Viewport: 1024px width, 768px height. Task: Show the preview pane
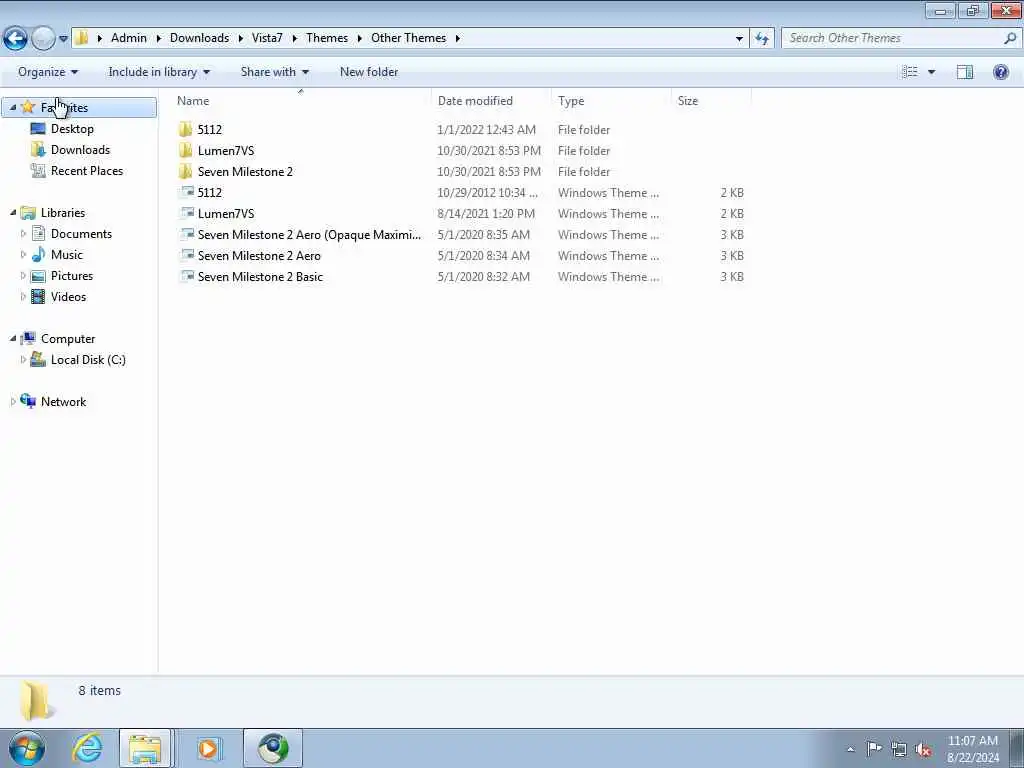pyautogui.click(x=965, y=72)
